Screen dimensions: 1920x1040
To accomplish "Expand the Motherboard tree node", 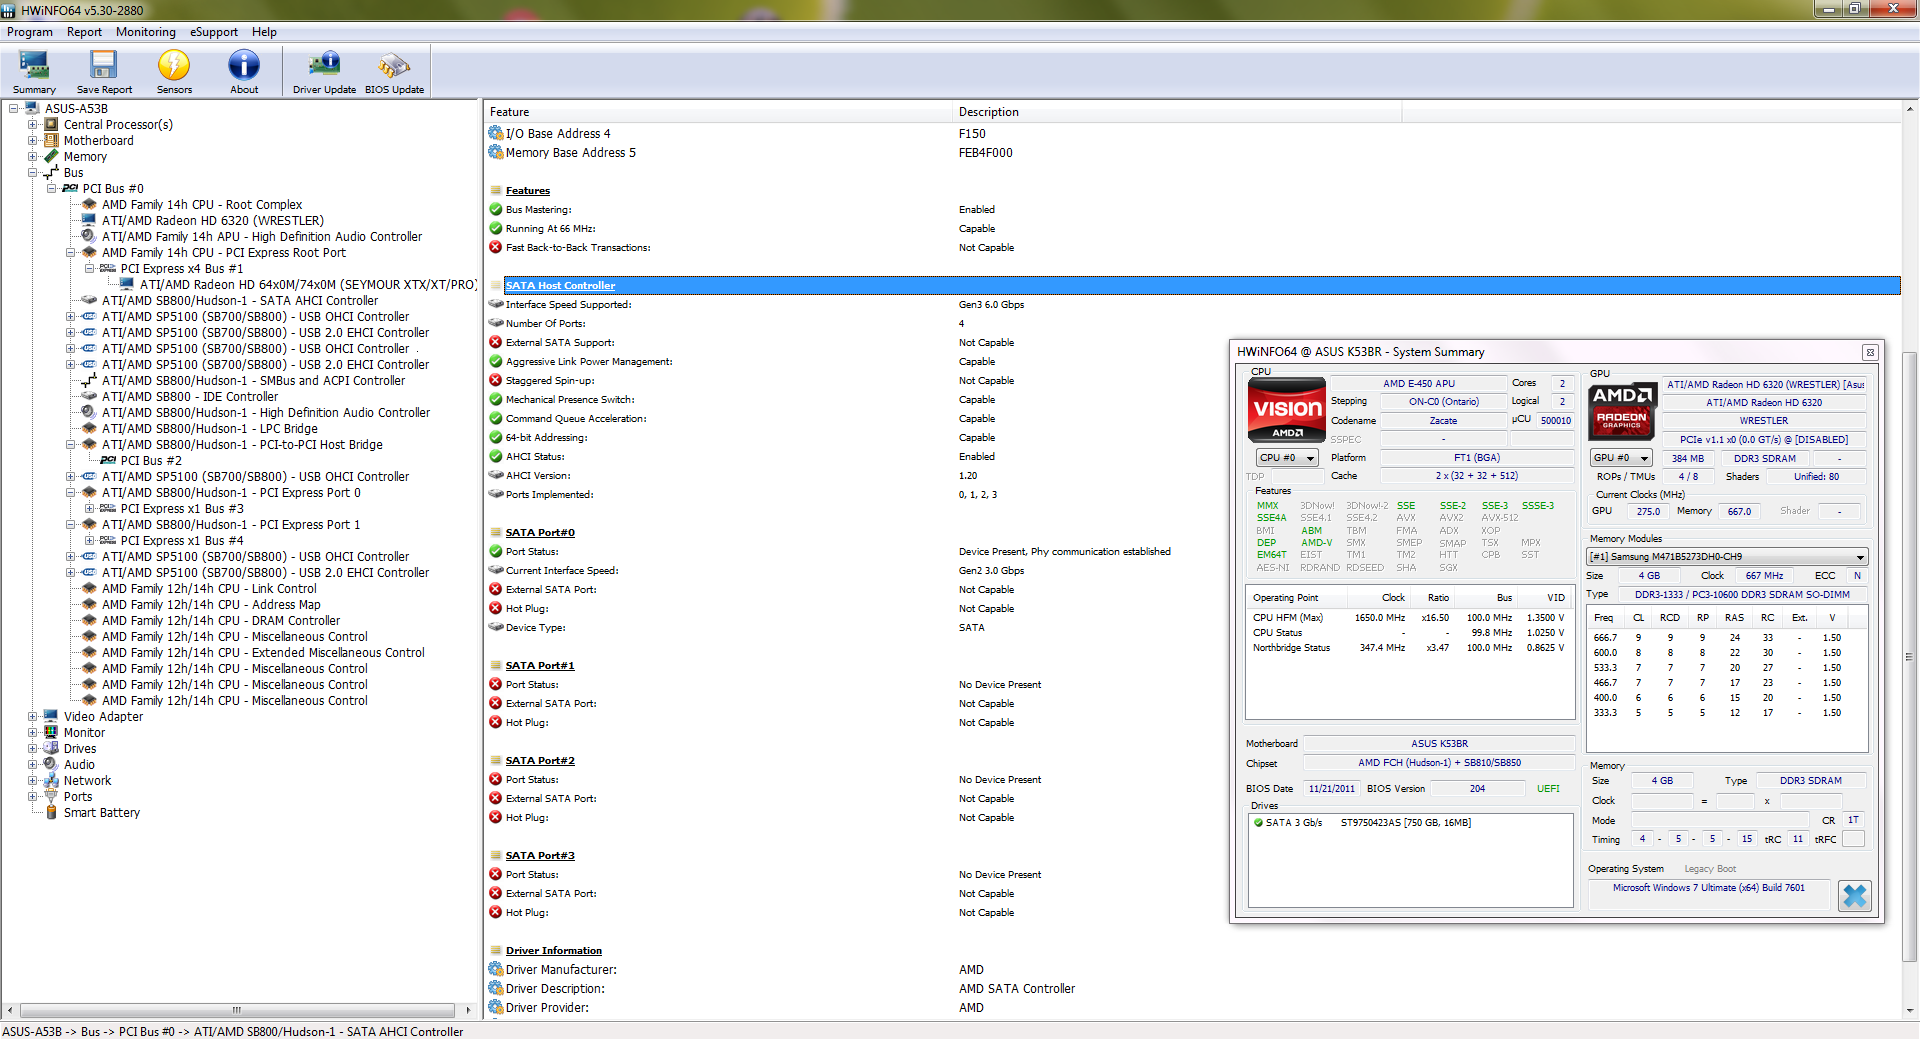I will pos(33,141).
